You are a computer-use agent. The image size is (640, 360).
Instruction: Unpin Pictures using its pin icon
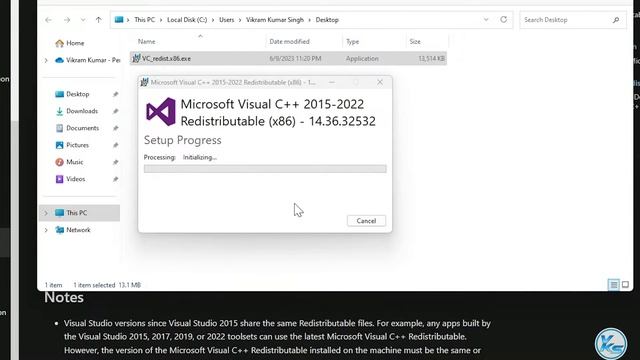pyautogui.click(x=116, y=145)
